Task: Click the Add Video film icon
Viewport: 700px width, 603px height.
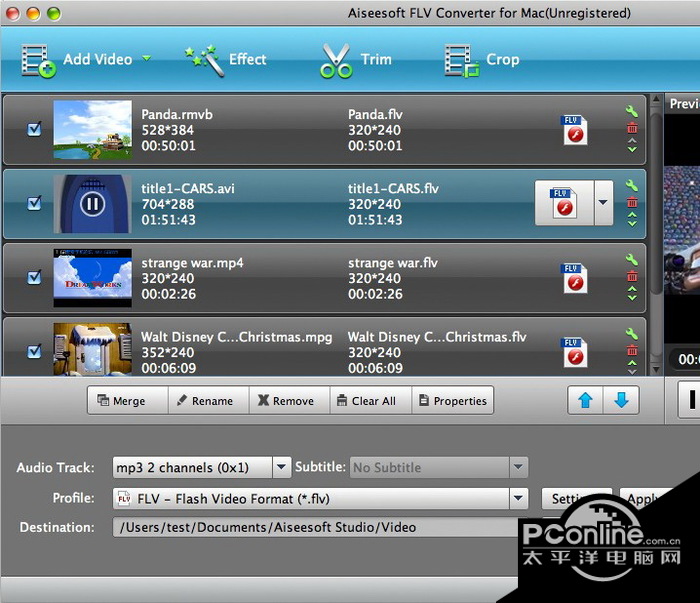Action: [x=38, y=61]
